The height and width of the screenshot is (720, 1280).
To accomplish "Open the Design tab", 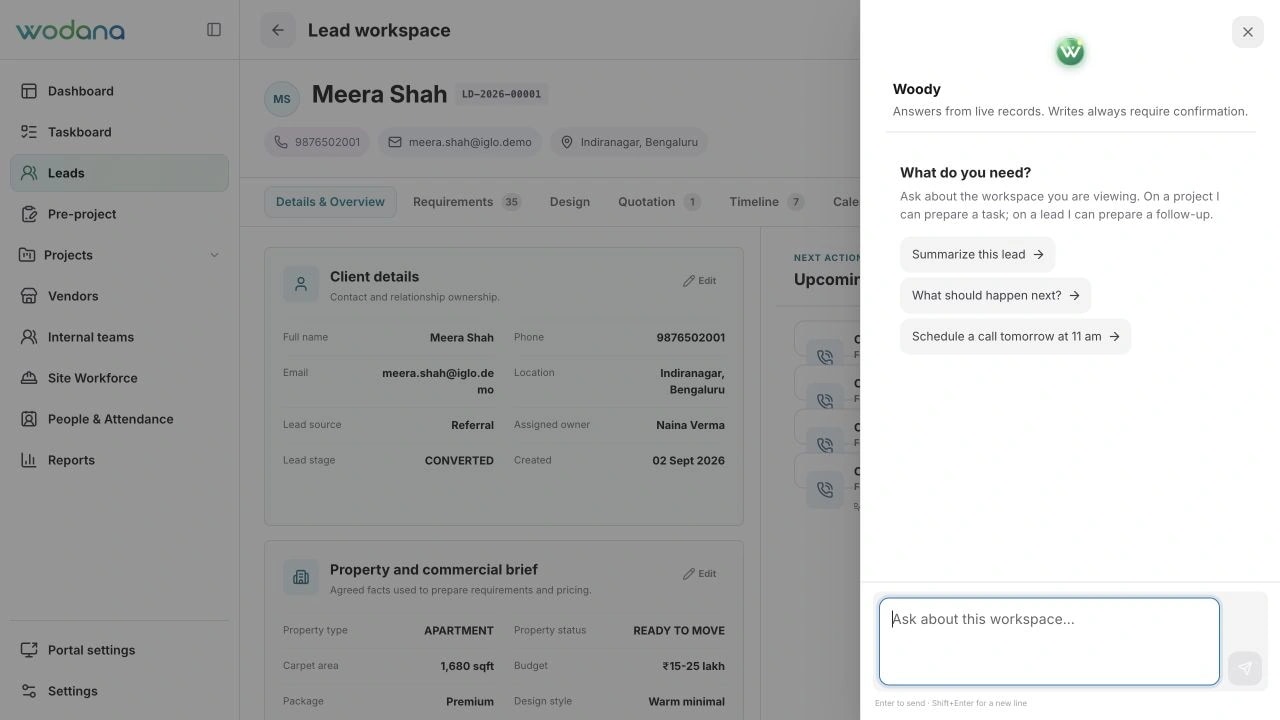I will (x=570, y=202).
